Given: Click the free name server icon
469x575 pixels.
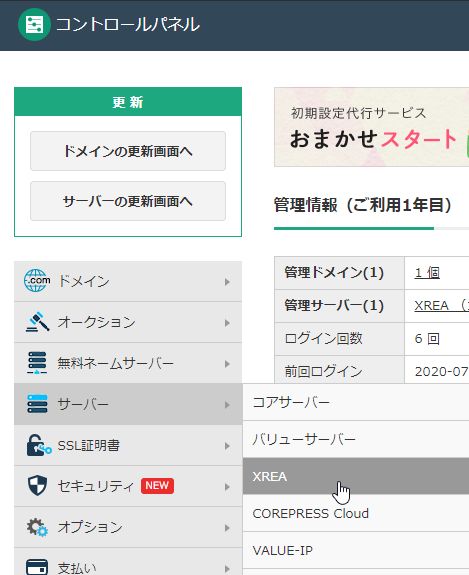Looking at the screenshot, I should click(37, 363).
